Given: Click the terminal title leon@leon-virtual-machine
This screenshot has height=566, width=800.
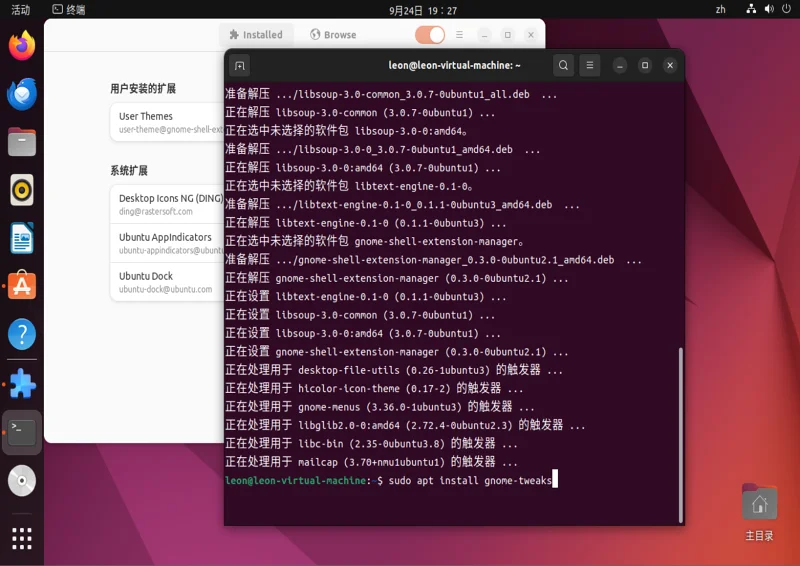Looking at the screenshot, I should click(x=454, y=65).
